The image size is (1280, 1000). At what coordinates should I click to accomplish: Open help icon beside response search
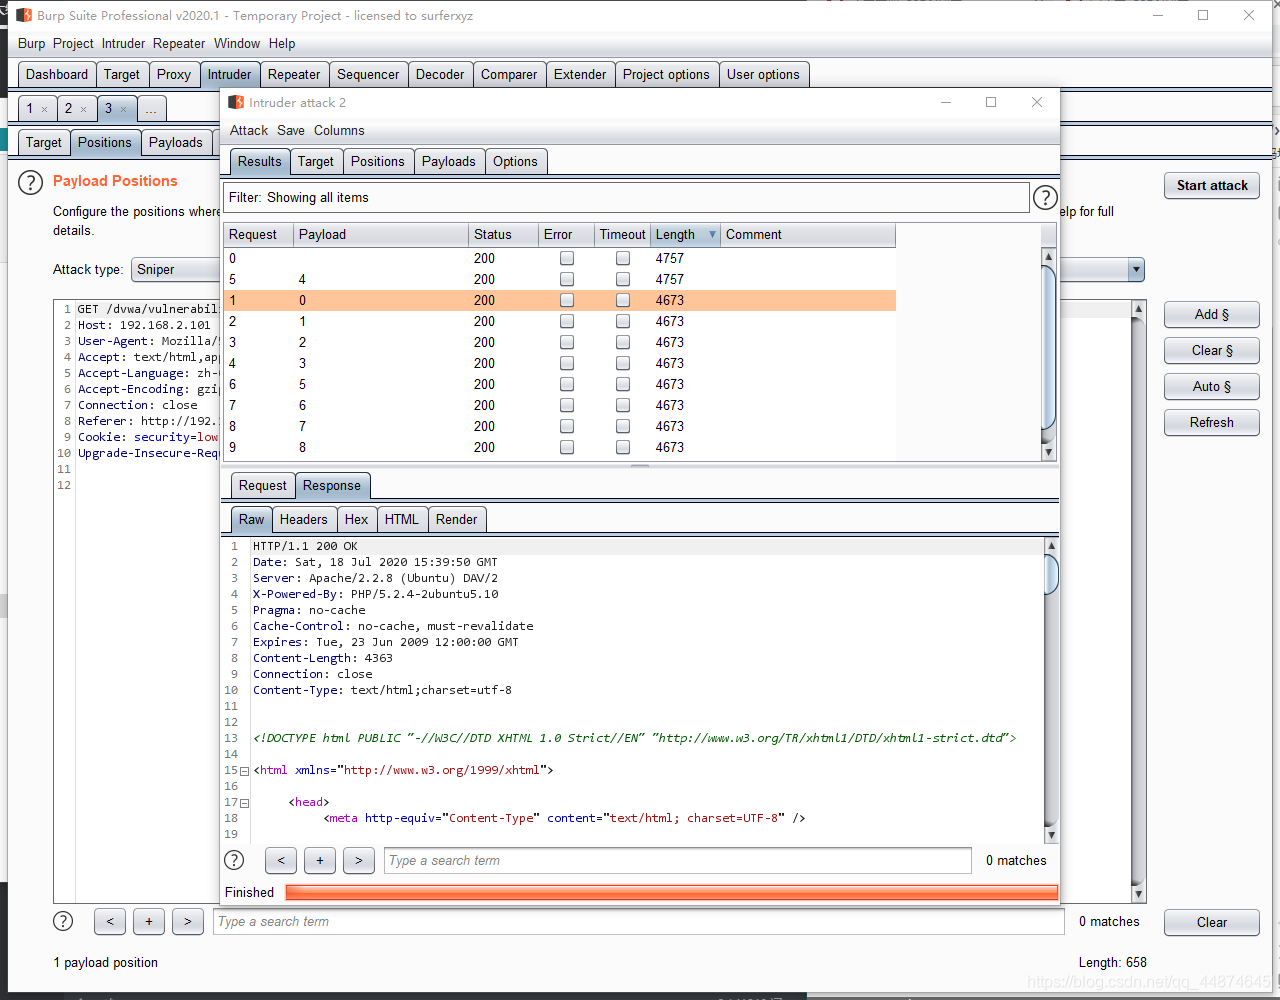[x=234, y=860]
